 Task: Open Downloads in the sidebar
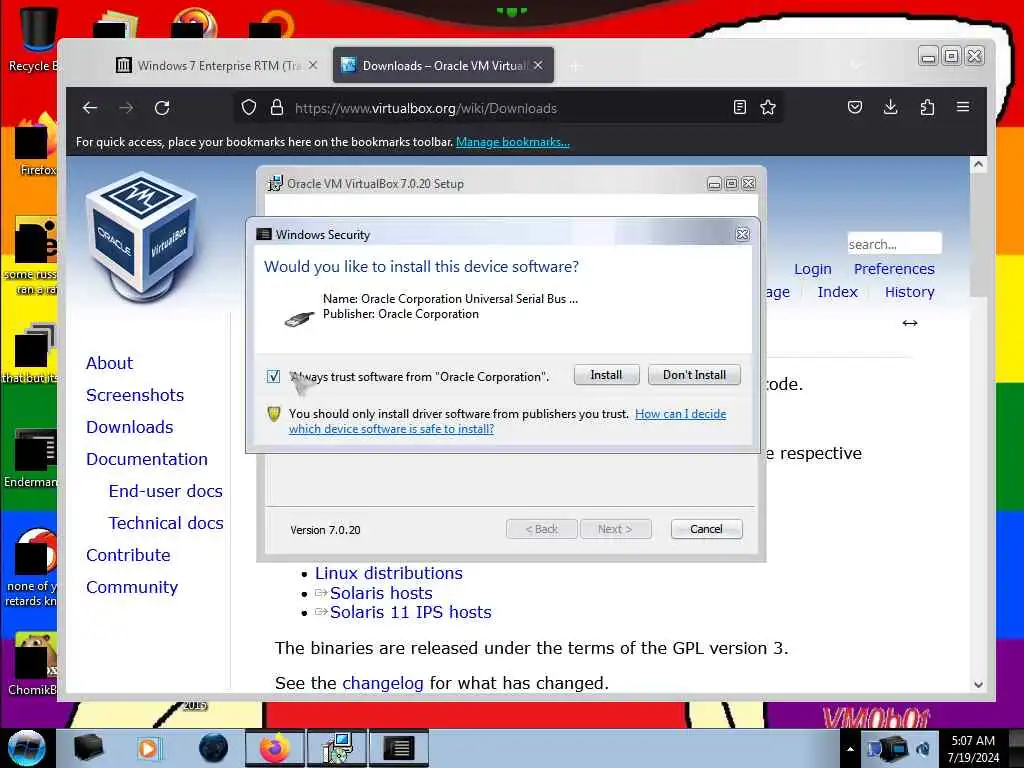tap(129, 427)
